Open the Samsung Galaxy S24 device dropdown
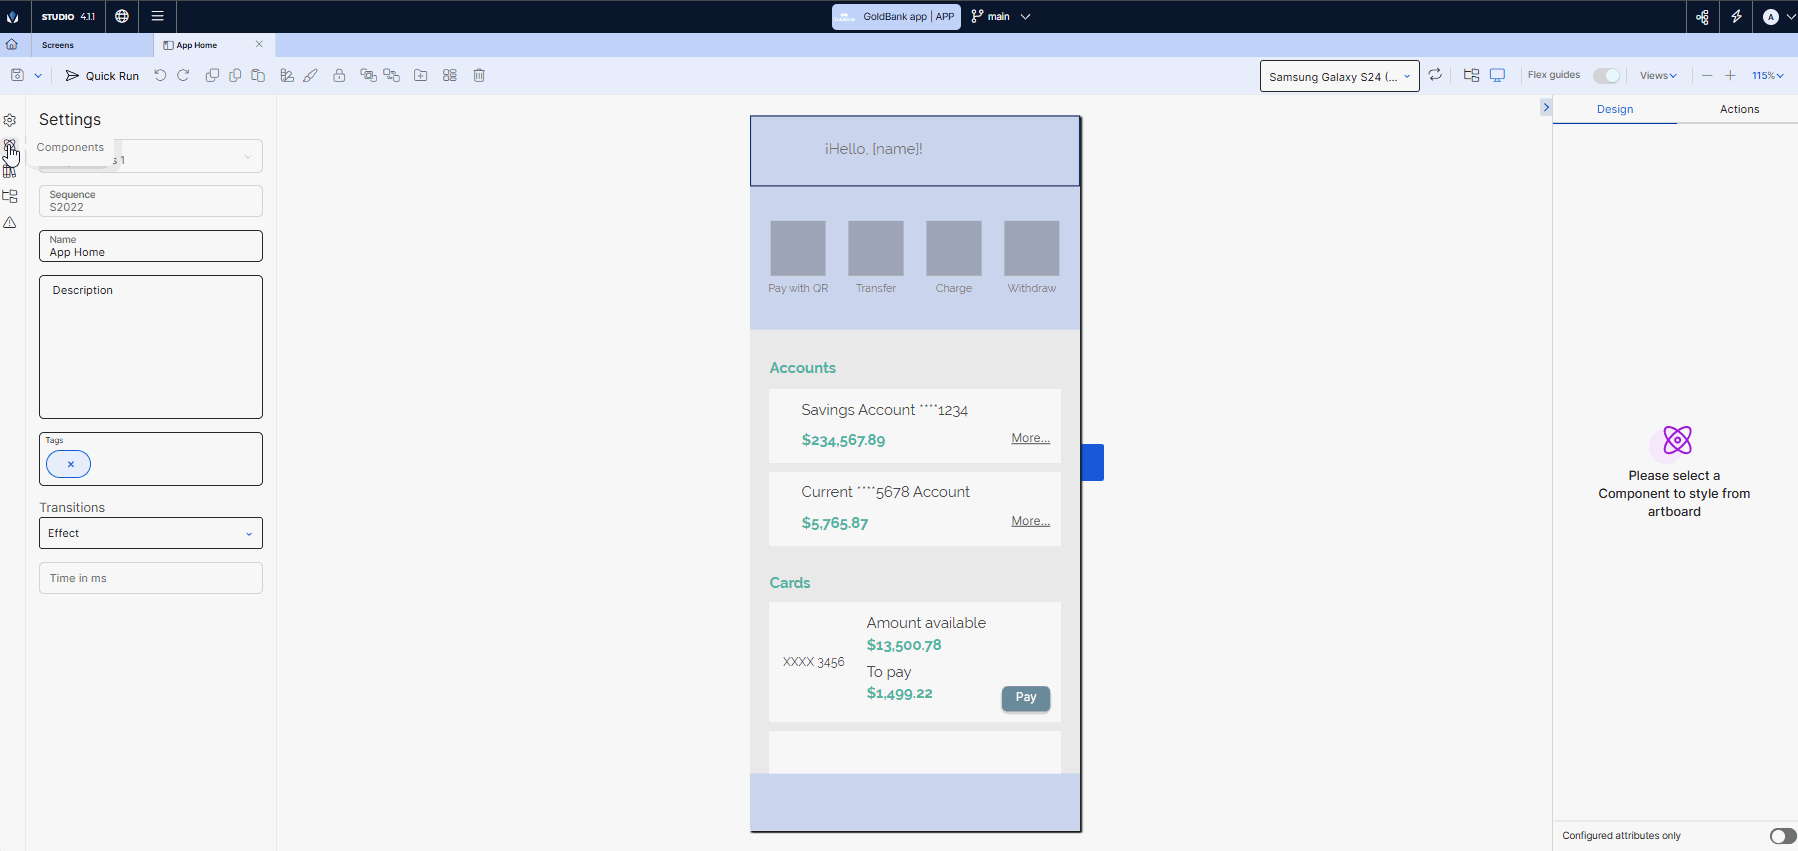1798x851 pixels. (x=1339, y=77)
